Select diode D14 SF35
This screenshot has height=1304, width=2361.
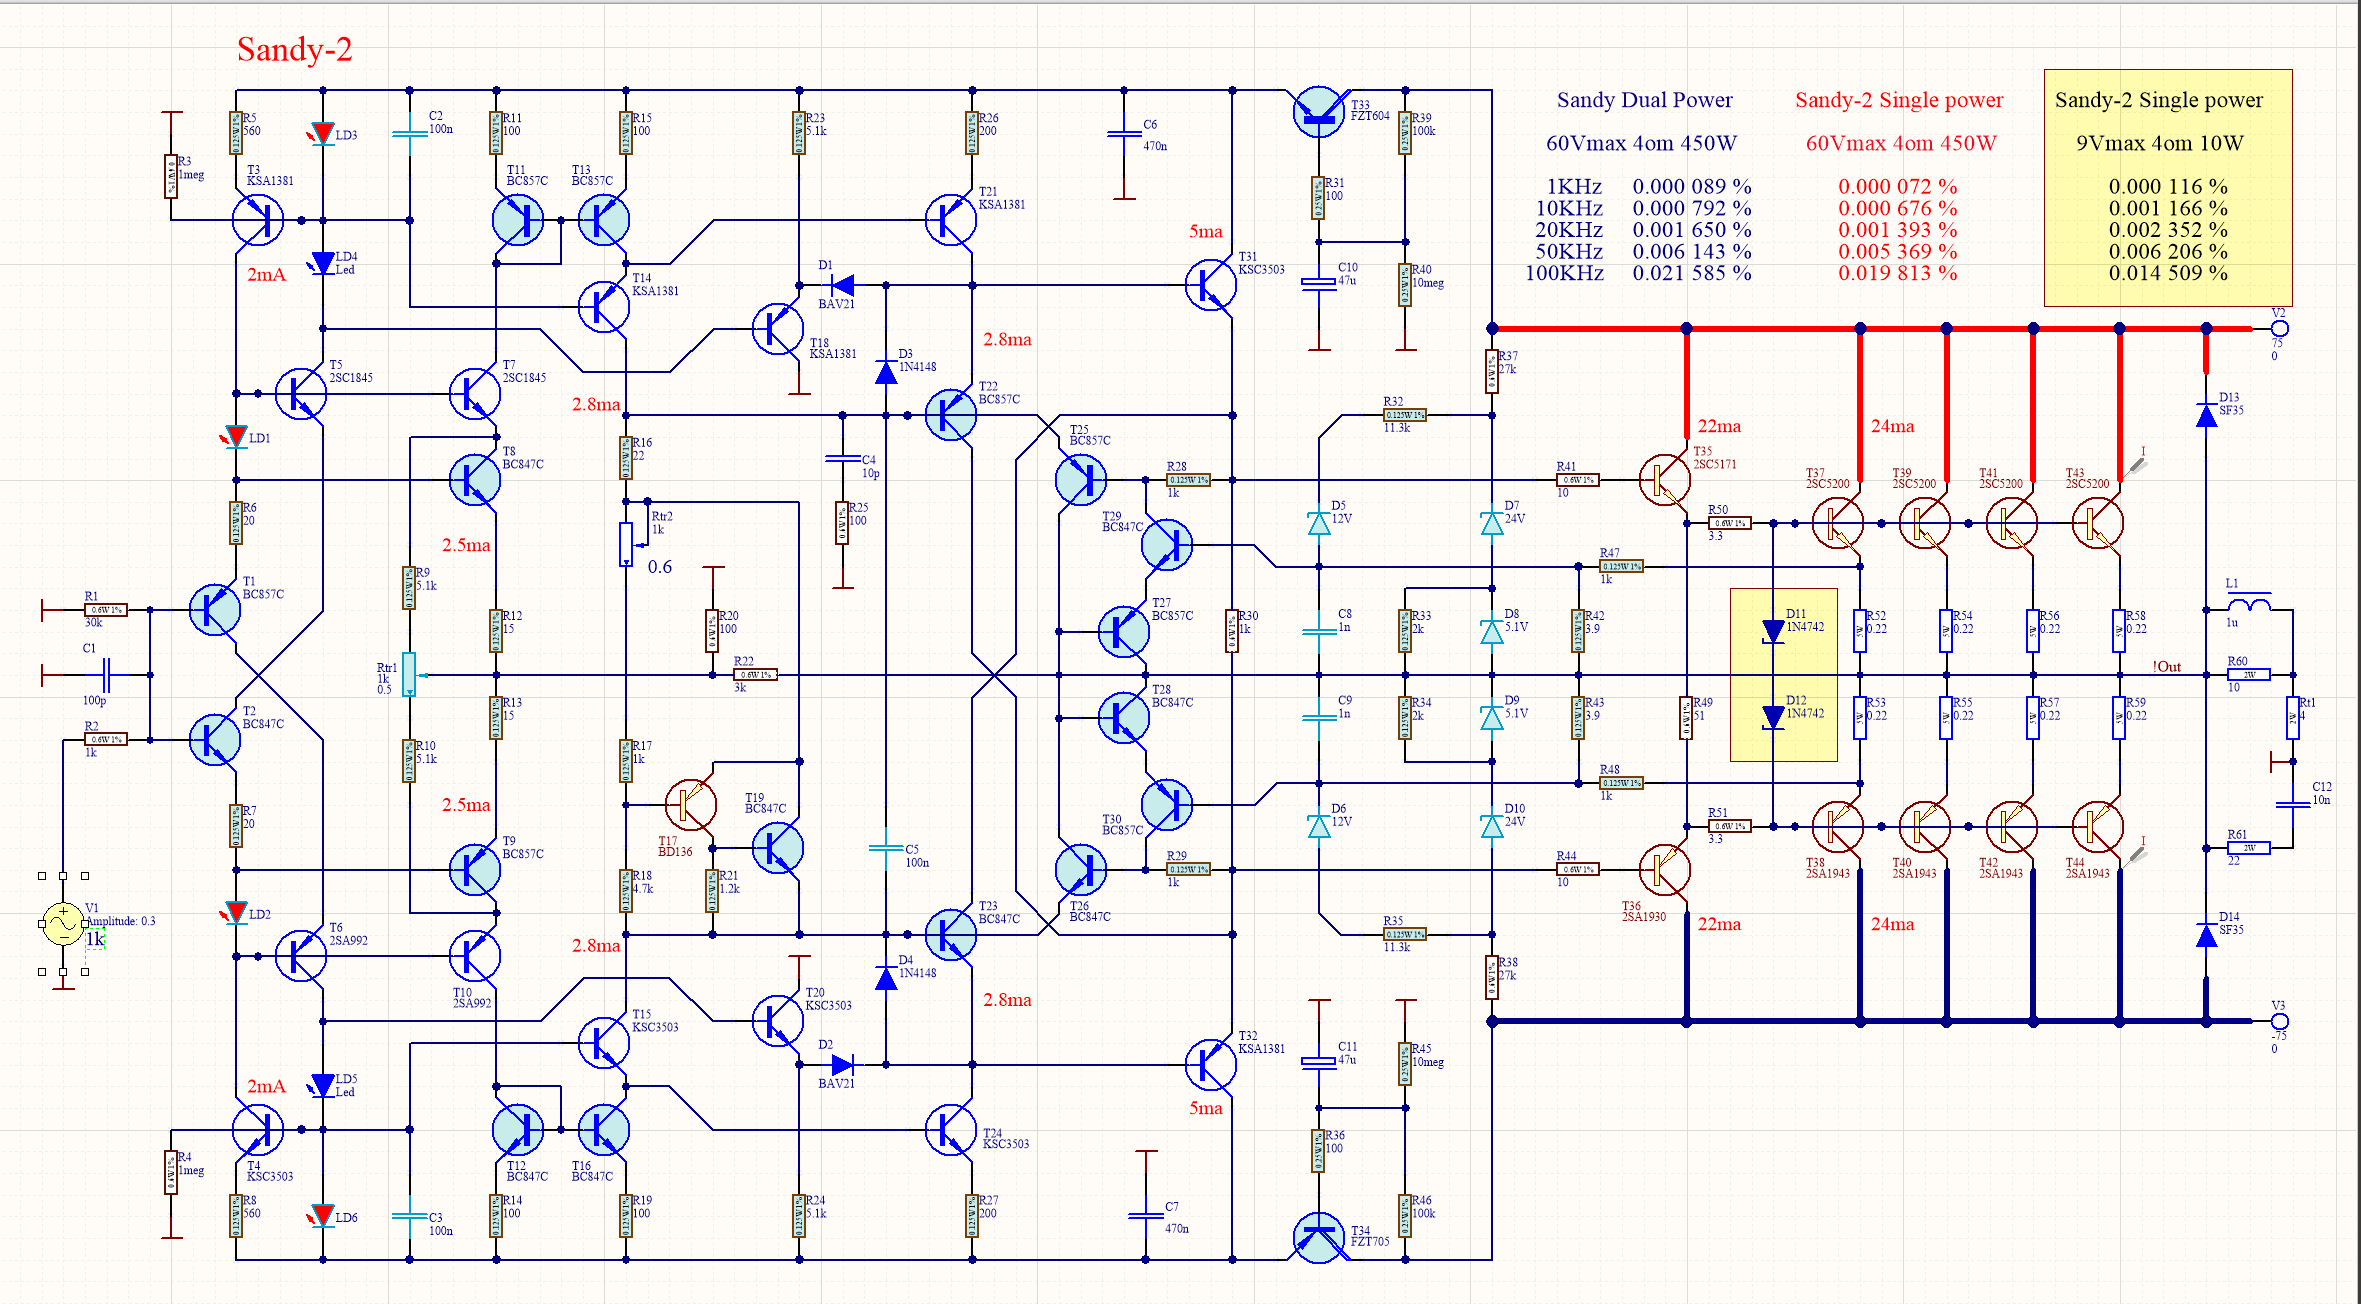coord(2206,935)
